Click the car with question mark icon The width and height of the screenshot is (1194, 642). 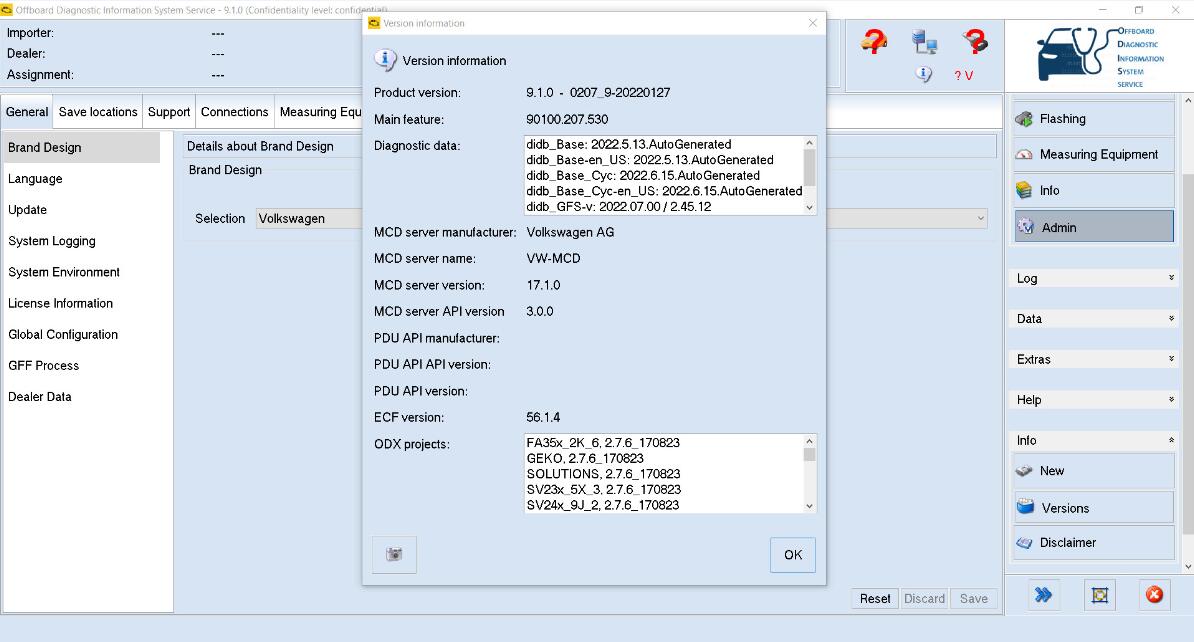(874, 41)
